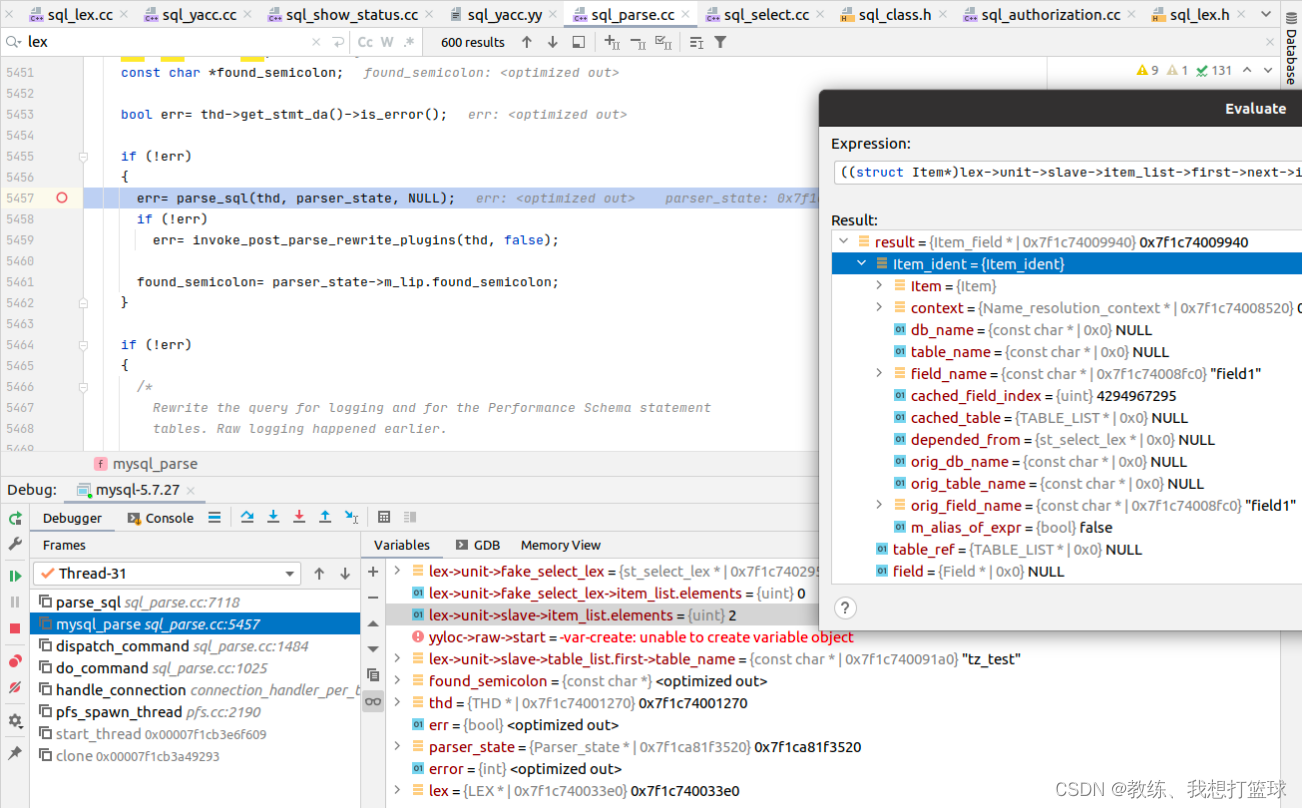
Task: Click the search field containing lex
Action: click(165, 42)
